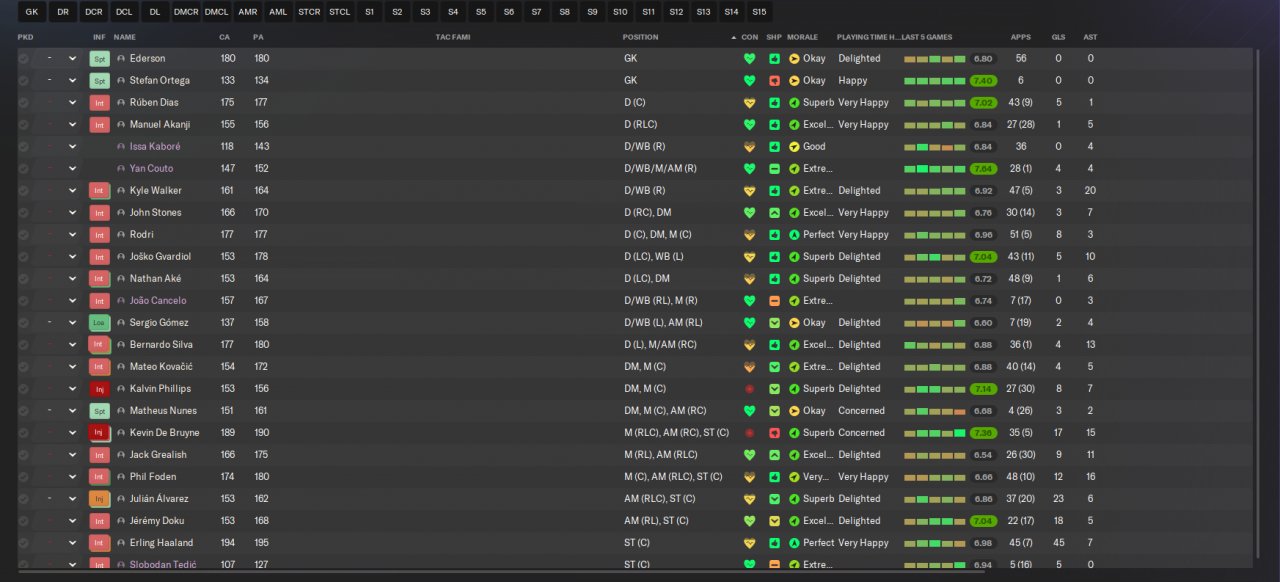Select the DMCL position tab
The image size is (1280, 582).
216,12
